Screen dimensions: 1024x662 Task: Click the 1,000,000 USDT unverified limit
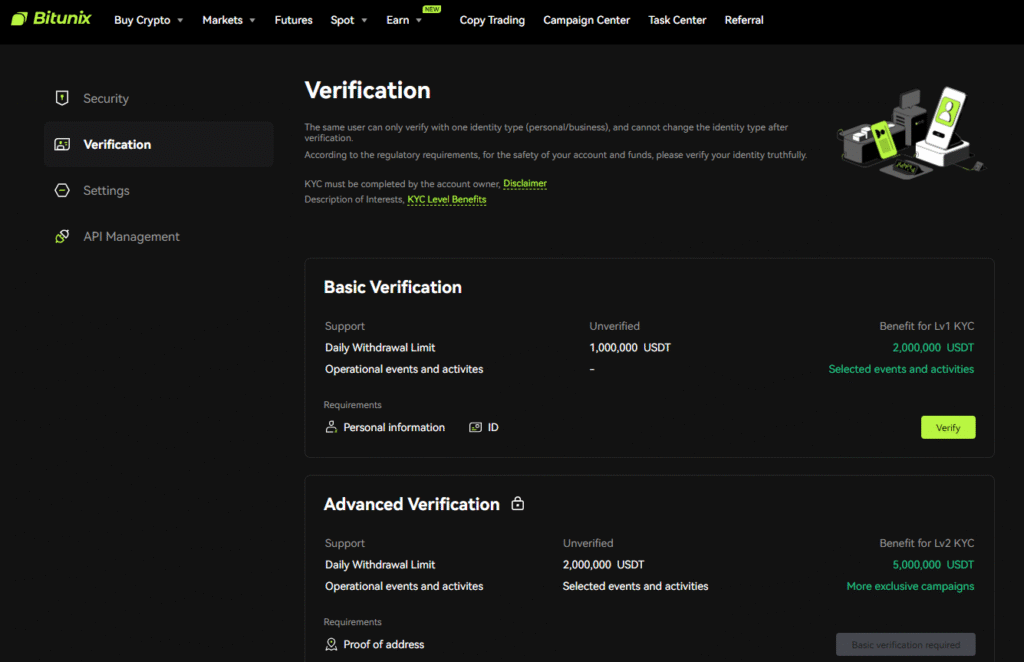(630, 347)
